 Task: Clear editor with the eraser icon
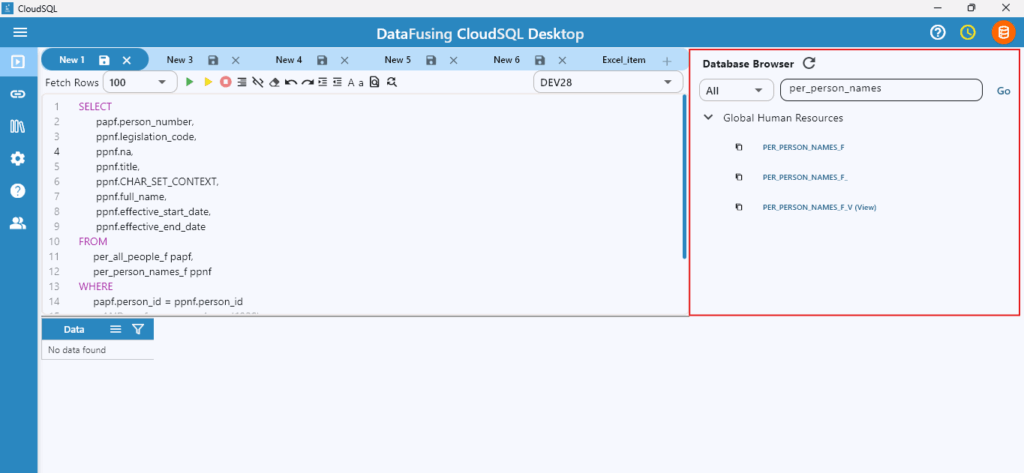pyautogui.click(x=275, y=82)
